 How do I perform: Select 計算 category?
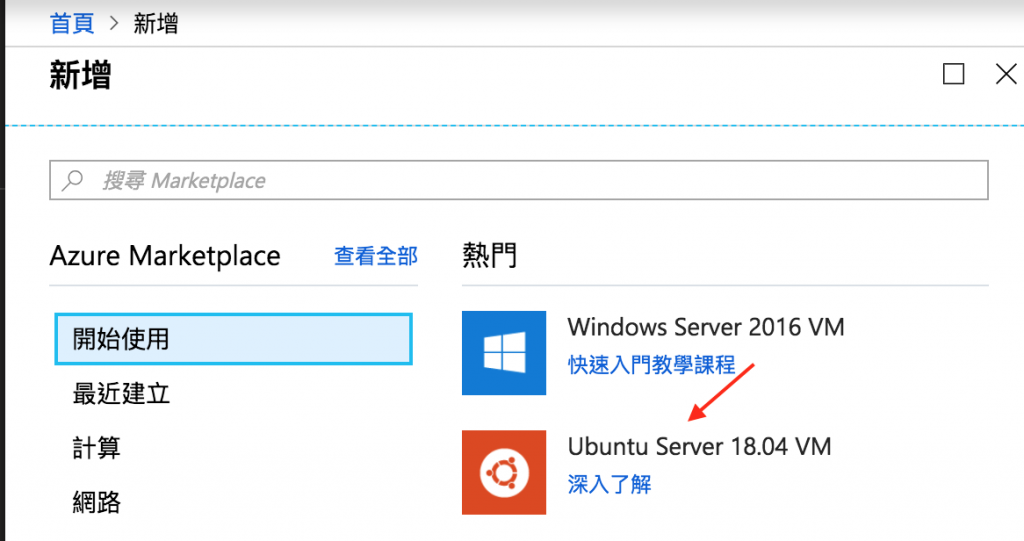97,448
